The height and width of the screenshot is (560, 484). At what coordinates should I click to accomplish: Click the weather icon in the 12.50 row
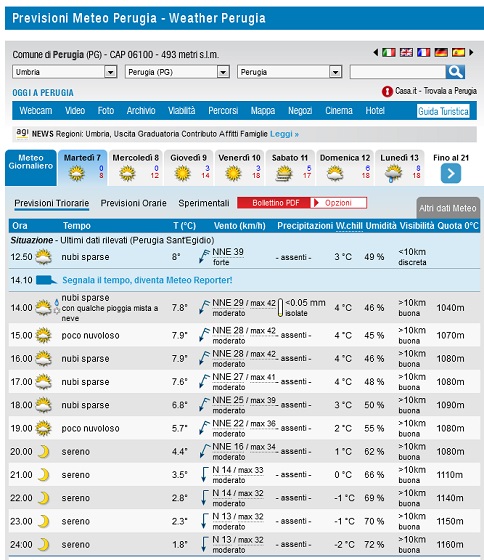click(x=44, y=257)
